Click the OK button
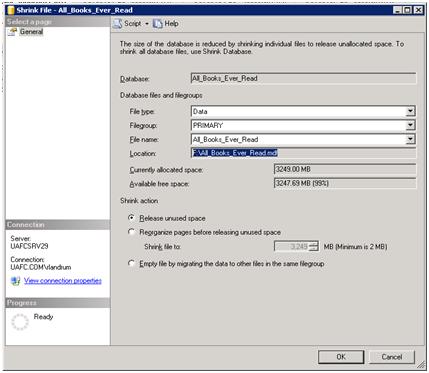The image size is (429, 373). [341, 357]
